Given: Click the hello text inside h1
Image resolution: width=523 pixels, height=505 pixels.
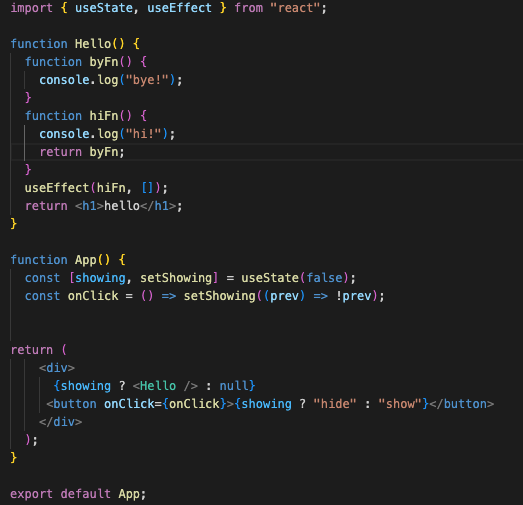Looking at the screenshot, I should coord(122,206).
